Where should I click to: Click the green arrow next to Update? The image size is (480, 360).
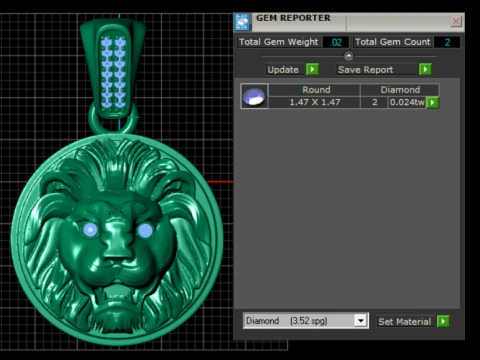(x=312, y=69)
